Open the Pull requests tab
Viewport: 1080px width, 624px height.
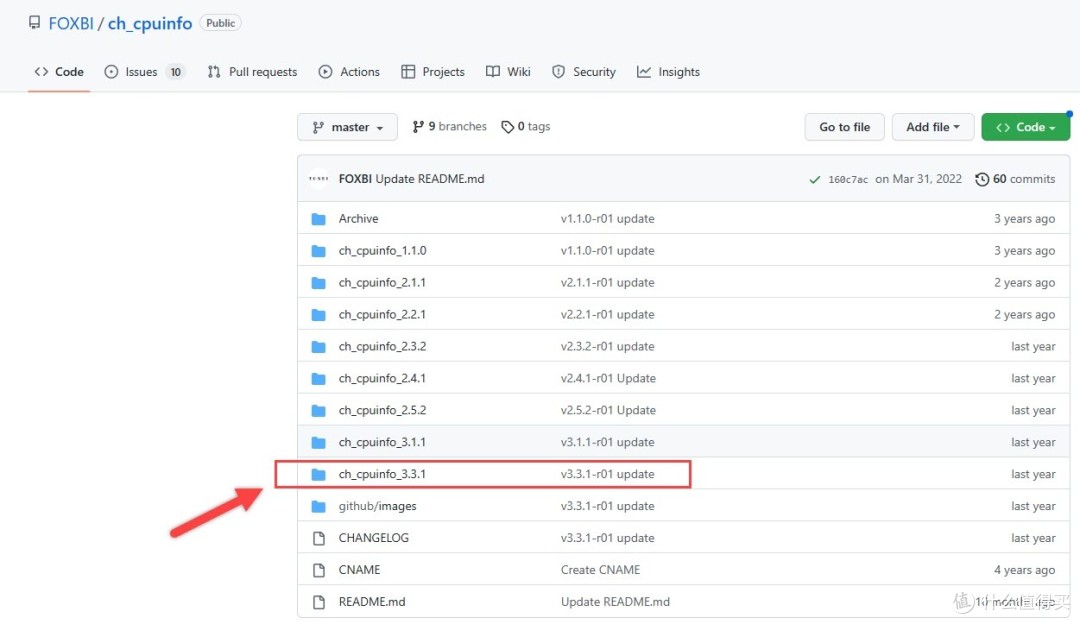click(x=252, y=72)
